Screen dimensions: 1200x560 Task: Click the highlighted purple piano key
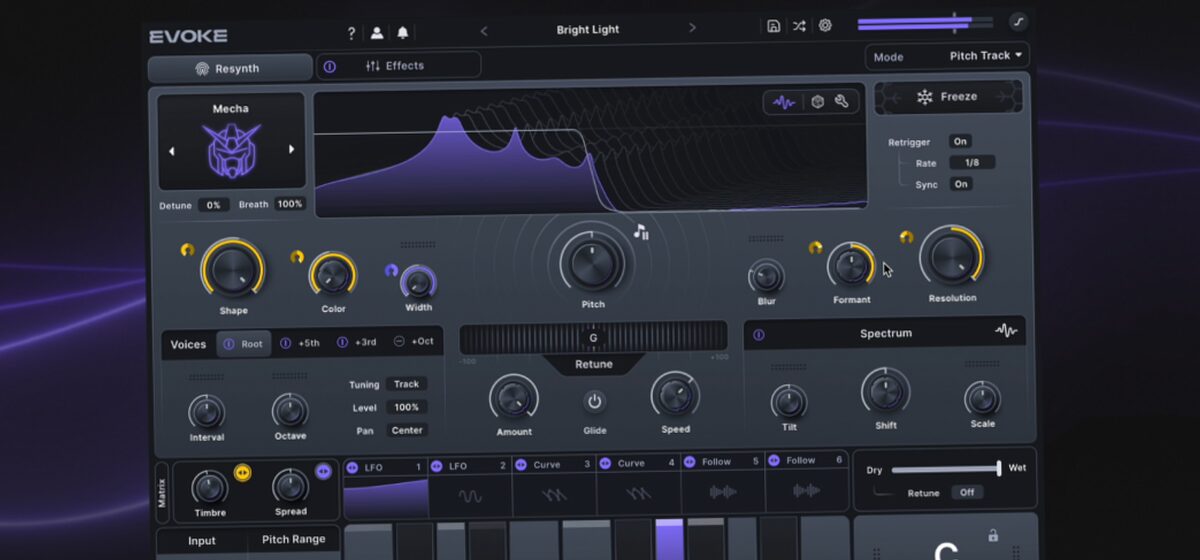click(x=669, y=539)
